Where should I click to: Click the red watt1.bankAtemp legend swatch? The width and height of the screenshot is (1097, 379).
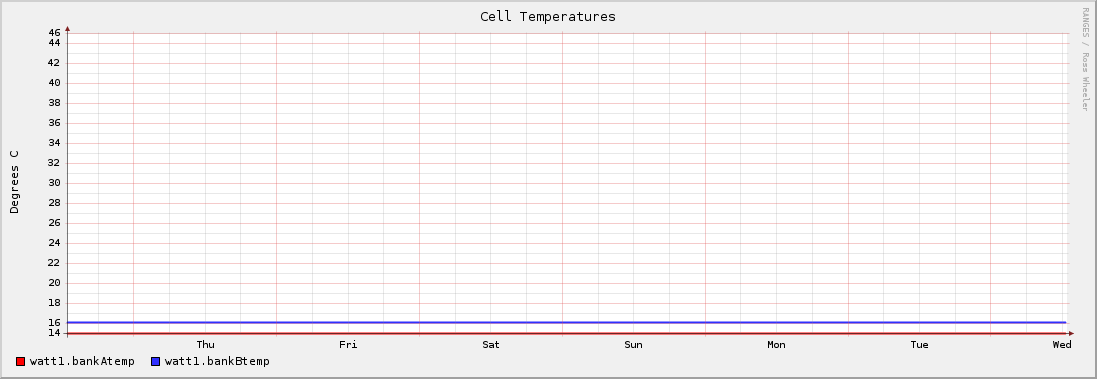coord(20,362)
